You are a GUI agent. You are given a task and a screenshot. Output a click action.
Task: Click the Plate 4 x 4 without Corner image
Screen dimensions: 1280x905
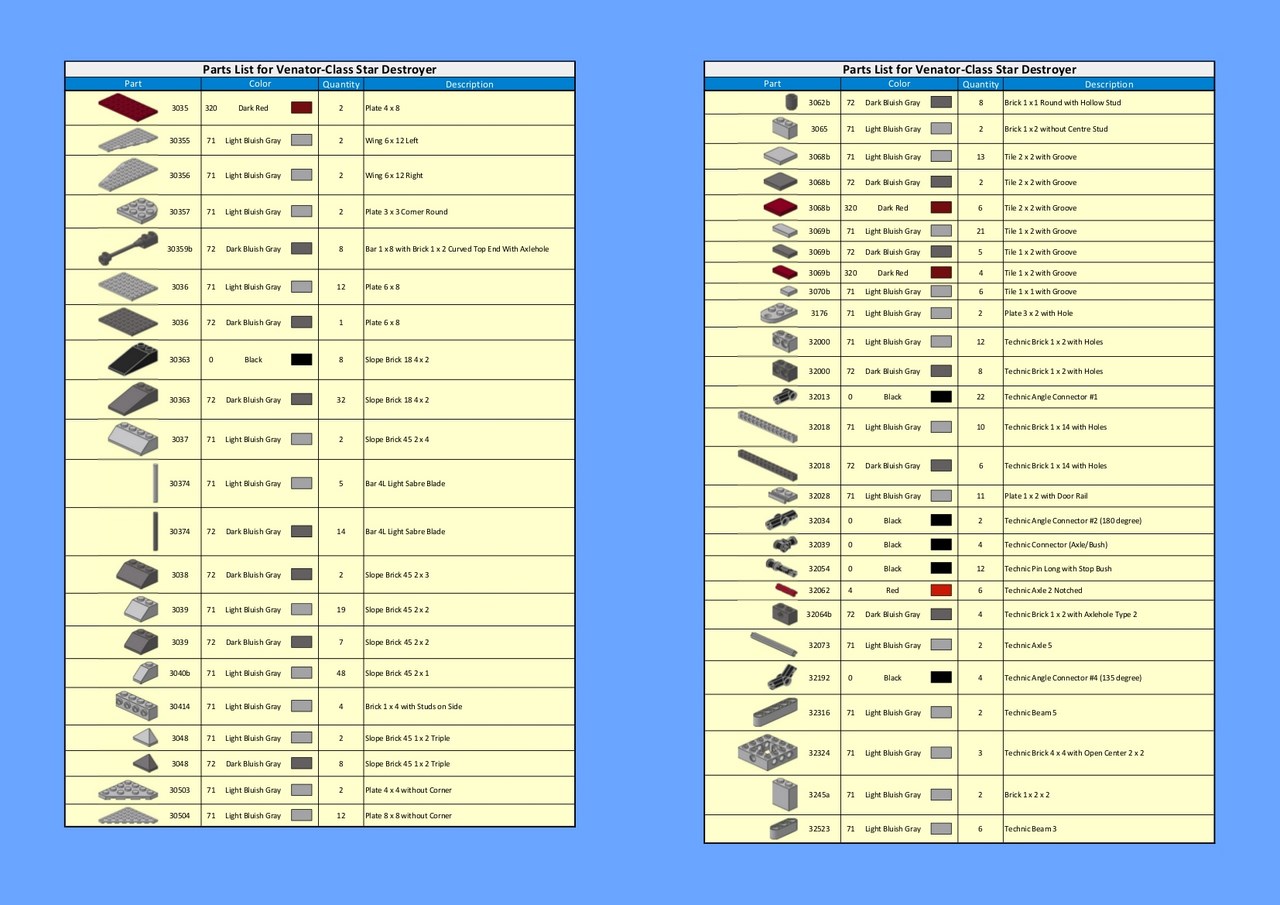(x=128, y=790)
